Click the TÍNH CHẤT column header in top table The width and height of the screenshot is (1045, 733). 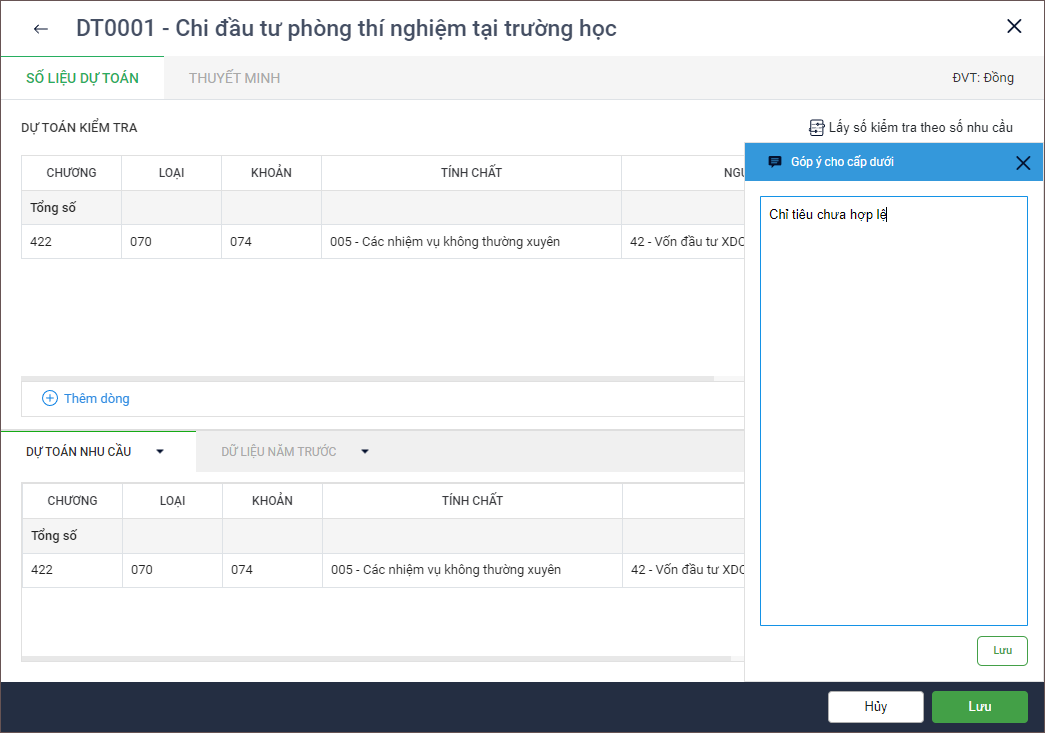[471, 173]
